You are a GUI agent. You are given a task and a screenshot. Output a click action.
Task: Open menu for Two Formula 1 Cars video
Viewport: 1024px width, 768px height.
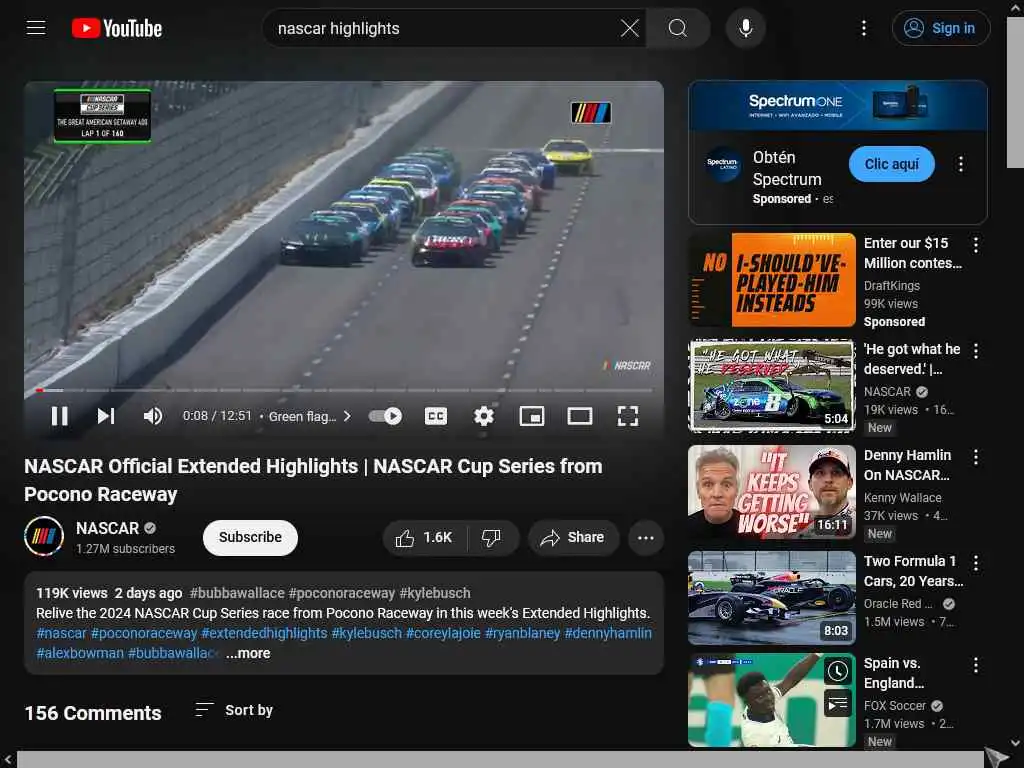[x=976, y=563]
